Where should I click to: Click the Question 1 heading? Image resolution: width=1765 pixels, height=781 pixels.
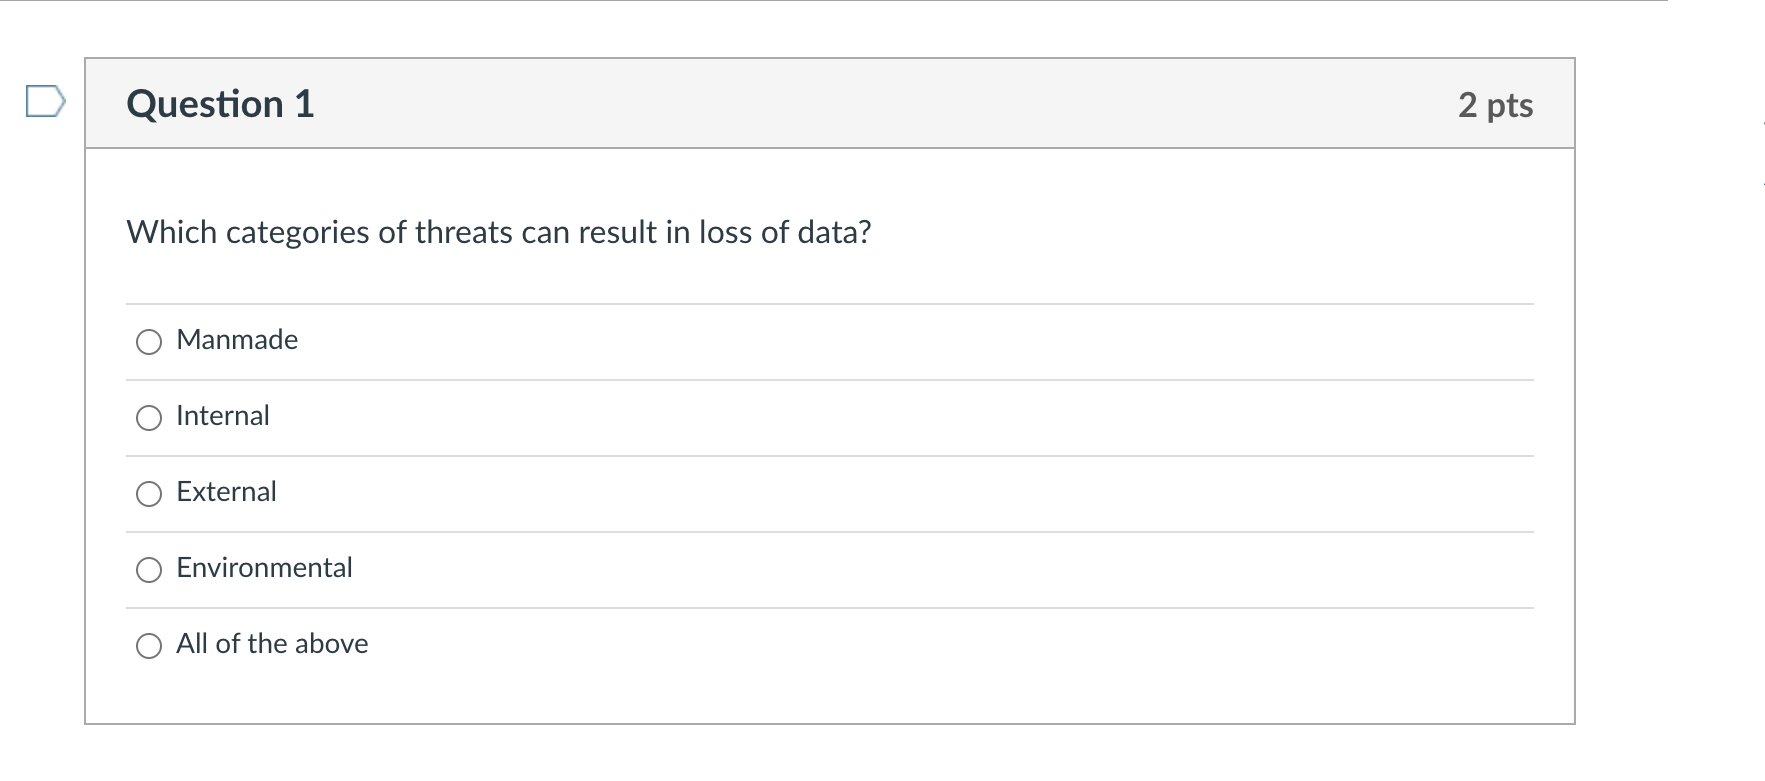pyautogui.click(x=220, y=104)
